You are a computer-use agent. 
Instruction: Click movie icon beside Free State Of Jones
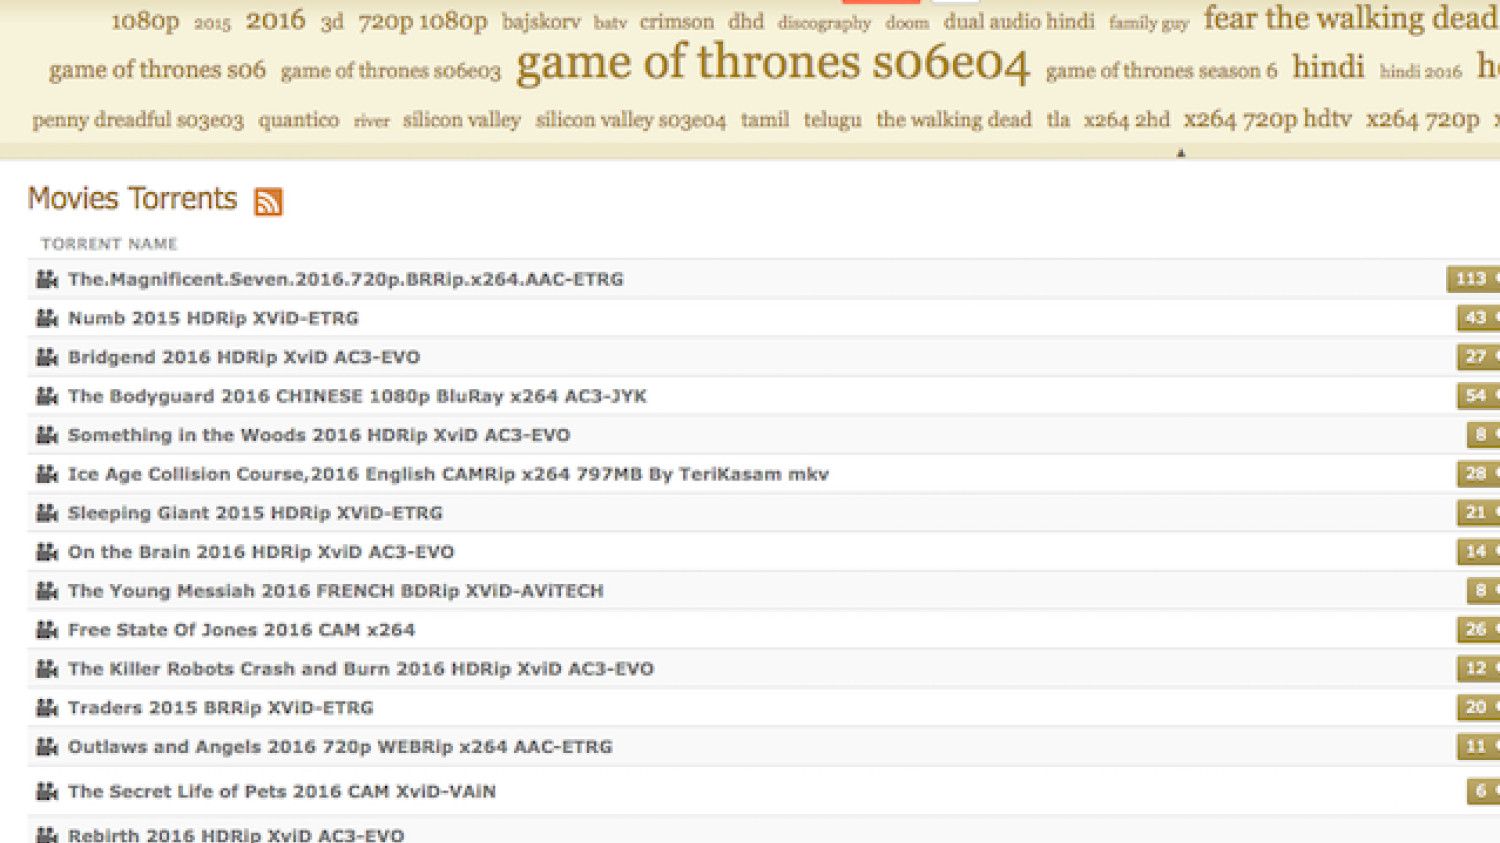tap(47, 630)
